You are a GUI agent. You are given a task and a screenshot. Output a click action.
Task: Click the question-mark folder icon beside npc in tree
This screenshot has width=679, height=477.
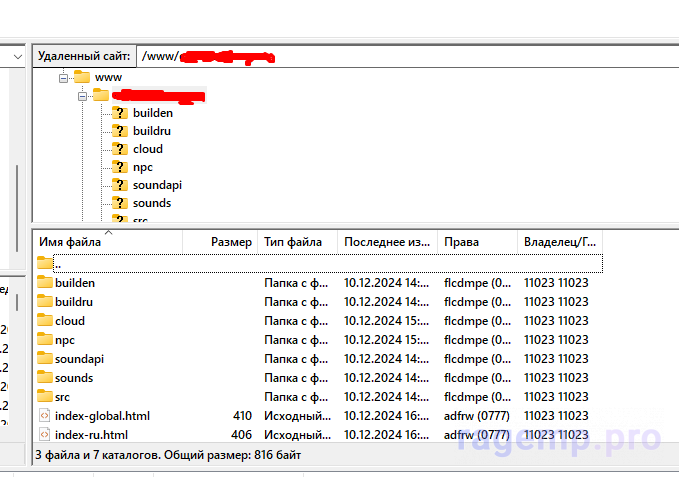pos(120,167)
